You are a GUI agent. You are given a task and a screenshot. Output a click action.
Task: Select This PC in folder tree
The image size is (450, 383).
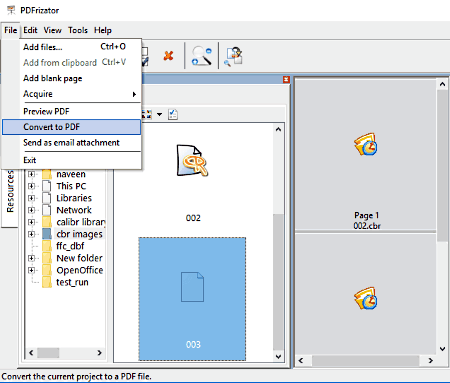pyautogui.click(x=71, y=186)
